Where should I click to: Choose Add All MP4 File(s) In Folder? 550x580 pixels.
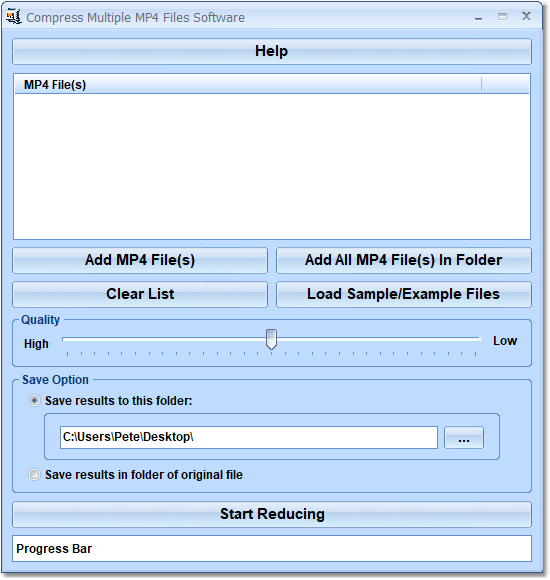click(x=404, y=260)
